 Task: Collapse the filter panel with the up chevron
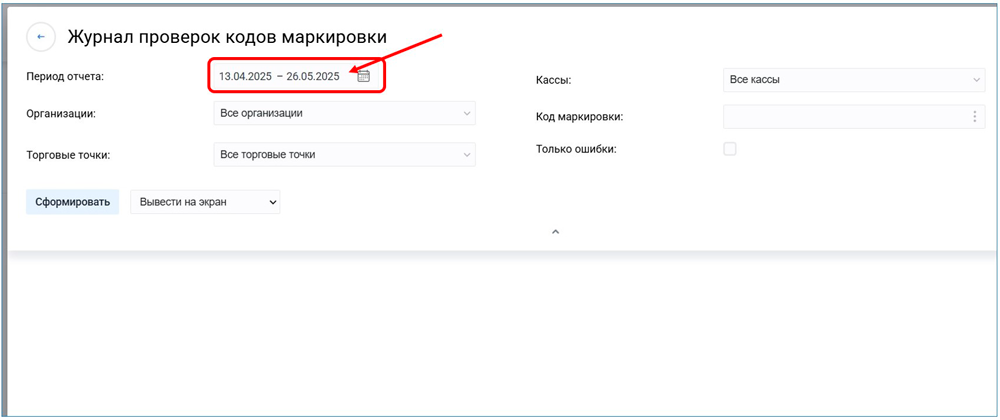pyautogui.click(x=556, y=231)
